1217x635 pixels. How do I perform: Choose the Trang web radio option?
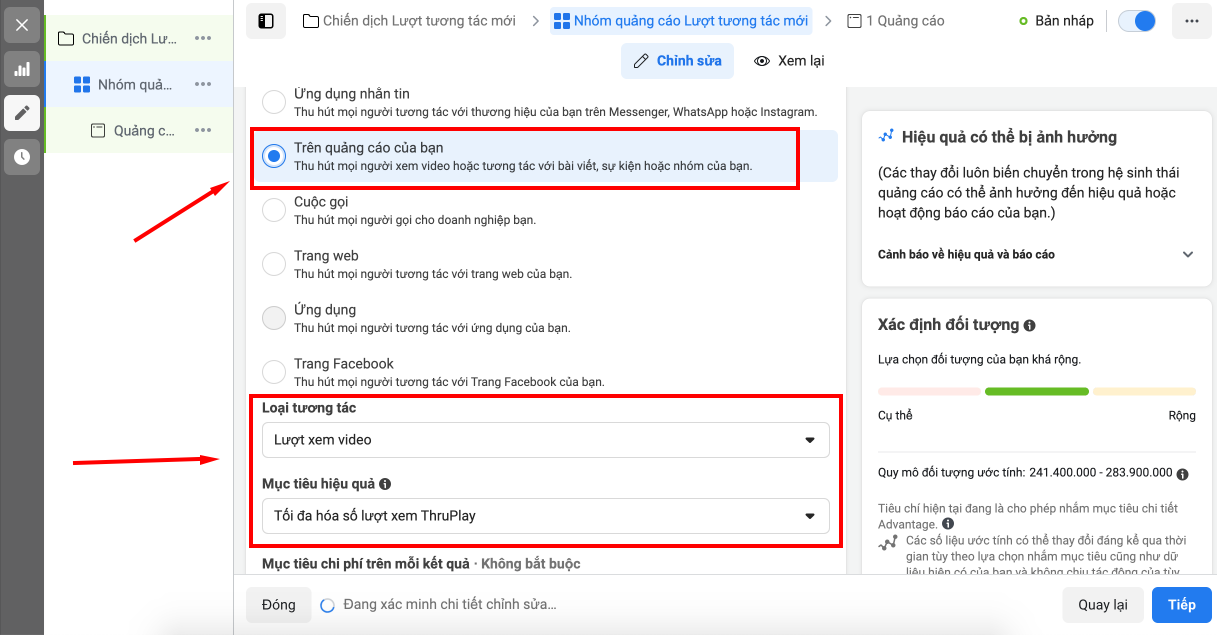273,264
